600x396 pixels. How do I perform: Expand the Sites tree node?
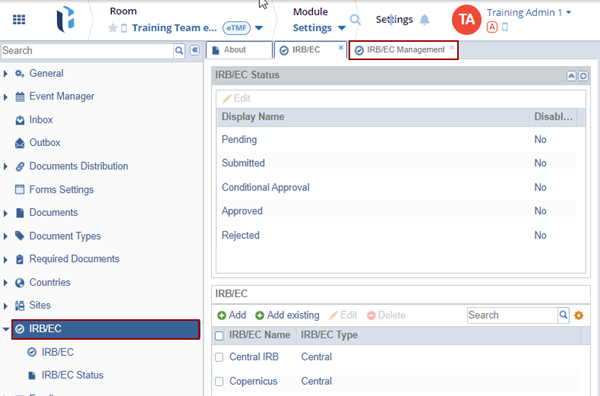tap(5, 306)
